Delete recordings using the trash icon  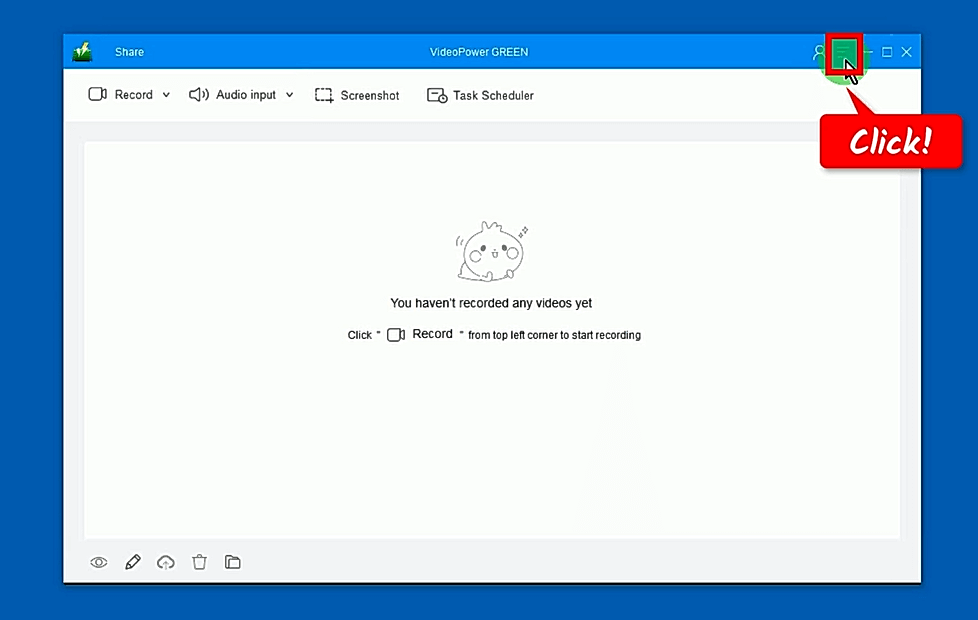(199, 562)
